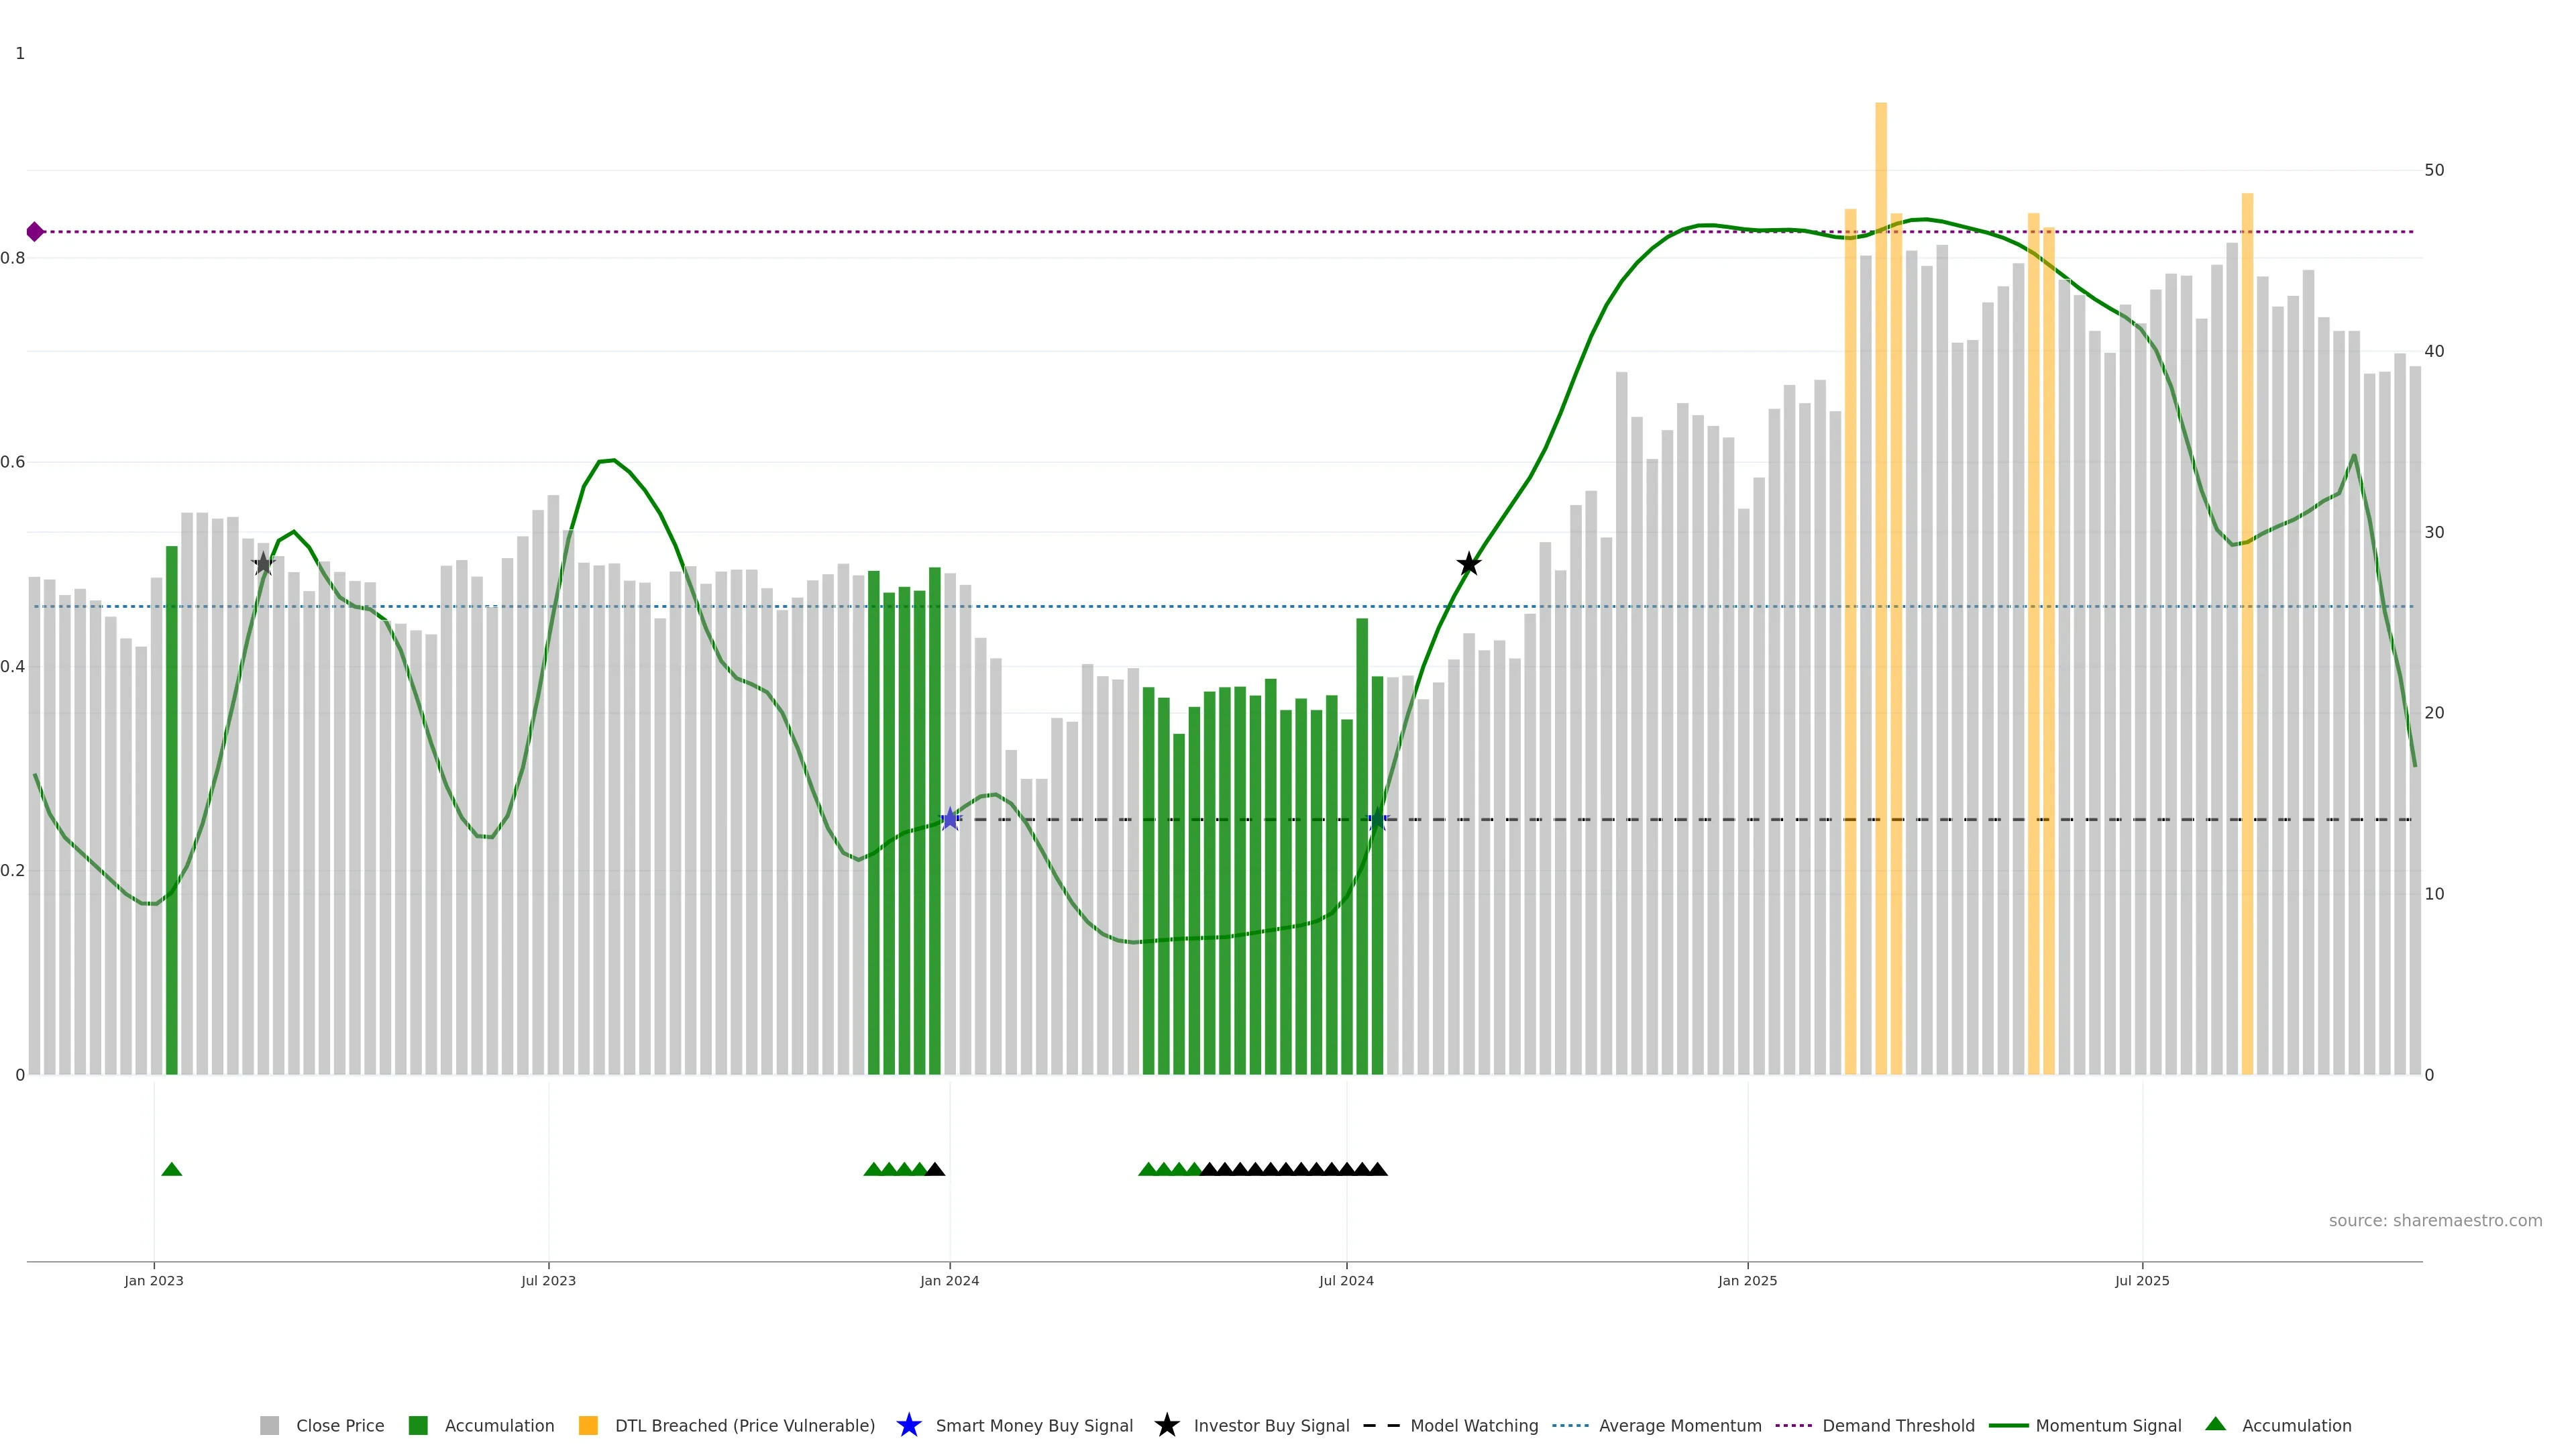Click the green Accumulation legend color swatch

[418, 1425]
